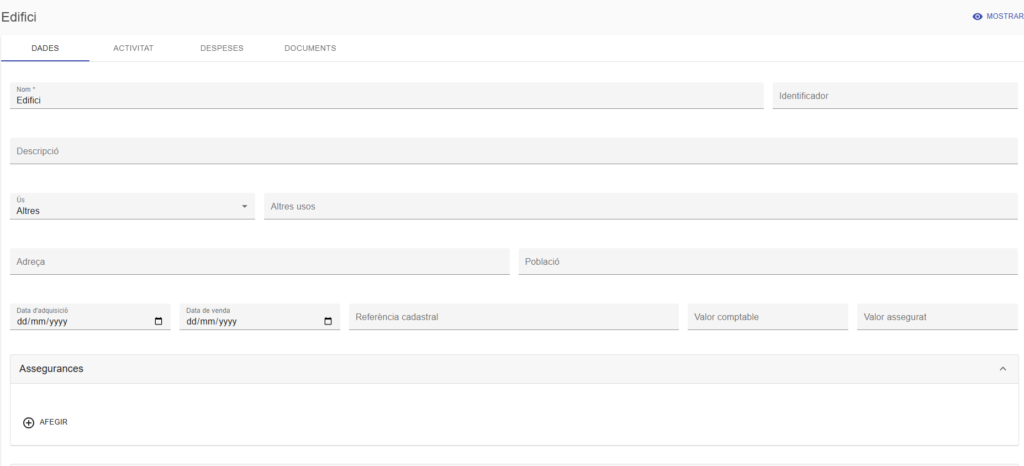Viewport: 1024px width, 466px height.
Task: Select the Altres usos field
Action: tap(640, 206)
